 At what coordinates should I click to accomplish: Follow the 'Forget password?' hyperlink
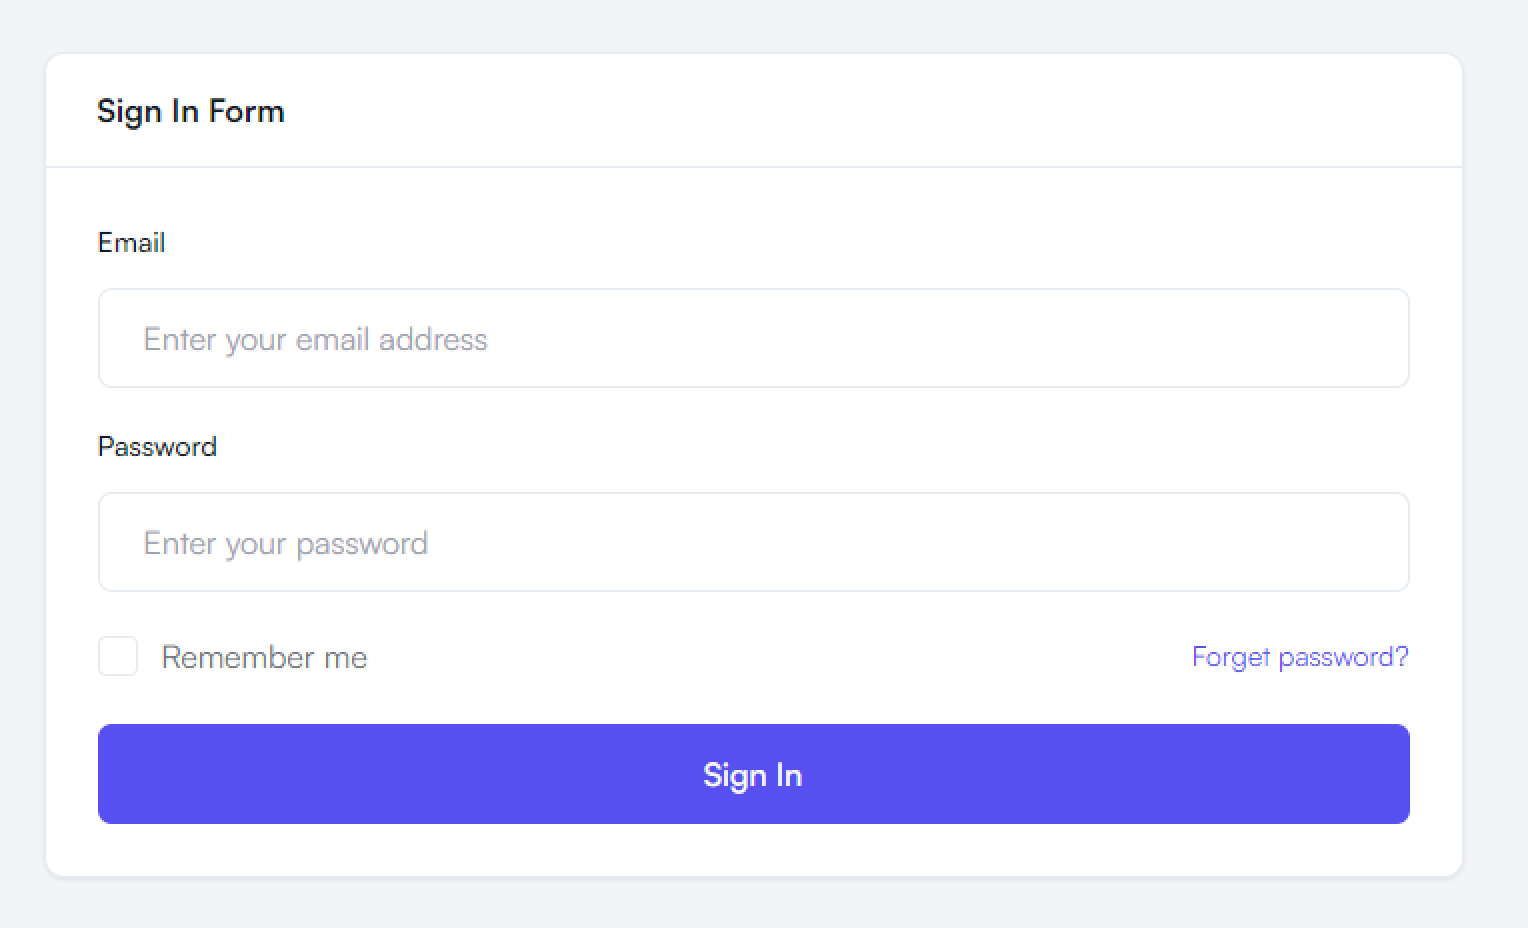1299,657
